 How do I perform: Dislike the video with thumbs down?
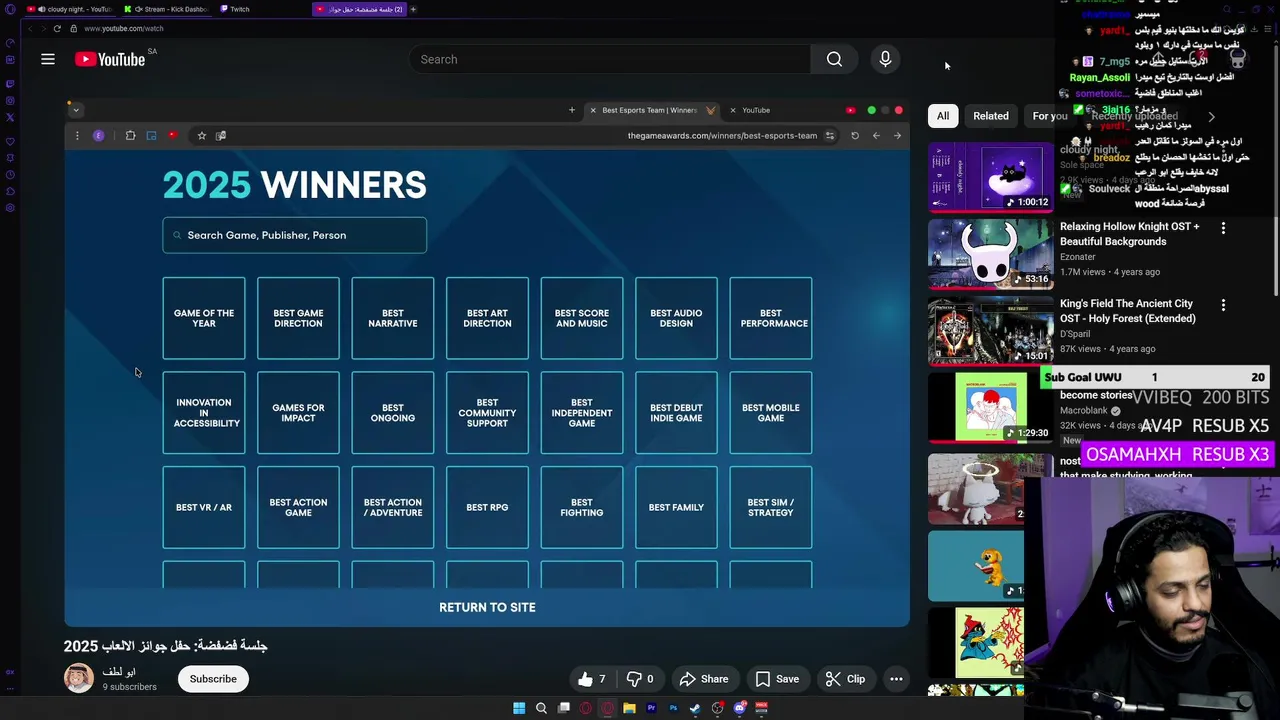640,679
